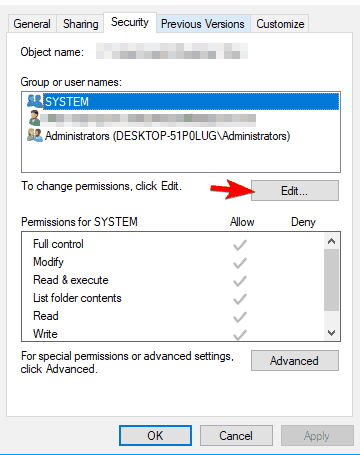Click the permissions list scrollbar thumb
Viewport: 360px width, 455px height.
click(331, 280)
